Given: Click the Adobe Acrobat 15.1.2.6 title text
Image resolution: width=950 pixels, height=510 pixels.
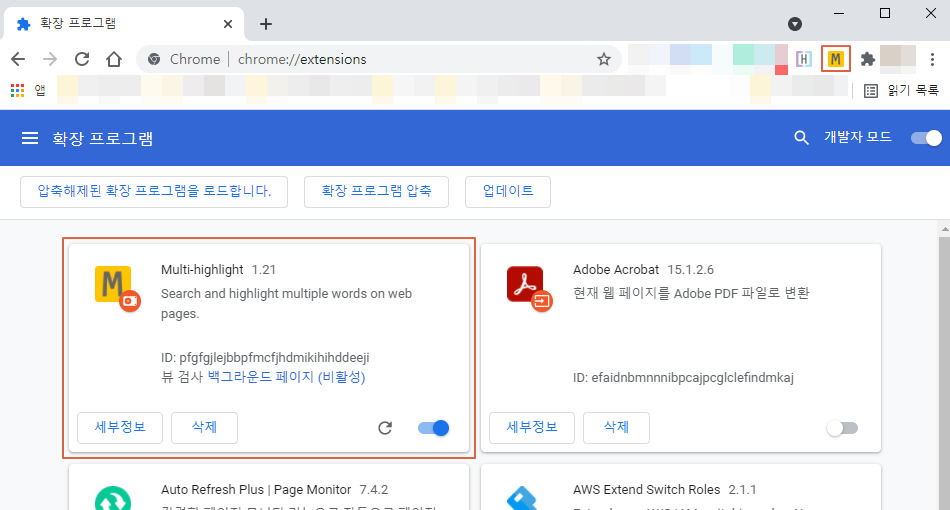Looking at the screenshot, I should point(643,270).
